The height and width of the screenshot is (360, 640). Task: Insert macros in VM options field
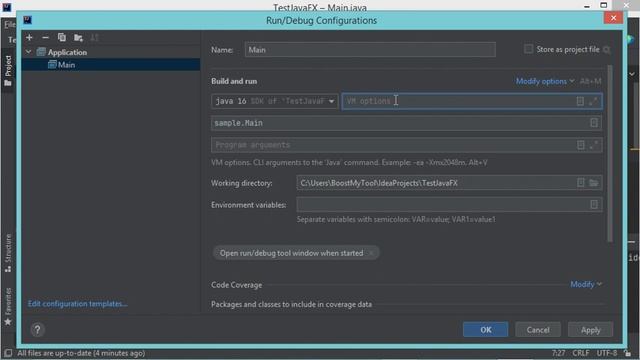[x=580, y=101]
